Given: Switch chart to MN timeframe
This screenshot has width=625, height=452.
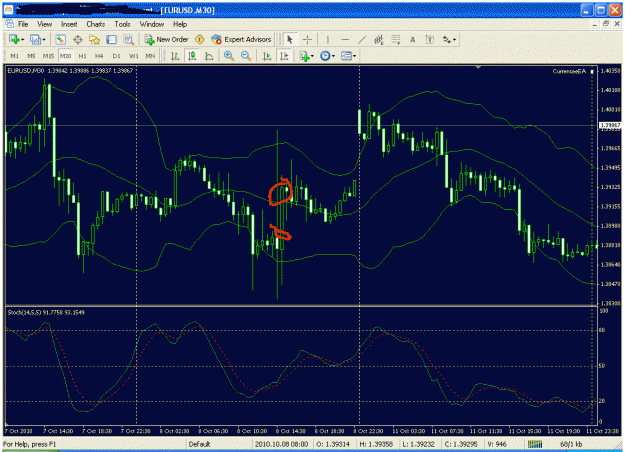Looking at the screenshot, I should (x=150, y=56).
